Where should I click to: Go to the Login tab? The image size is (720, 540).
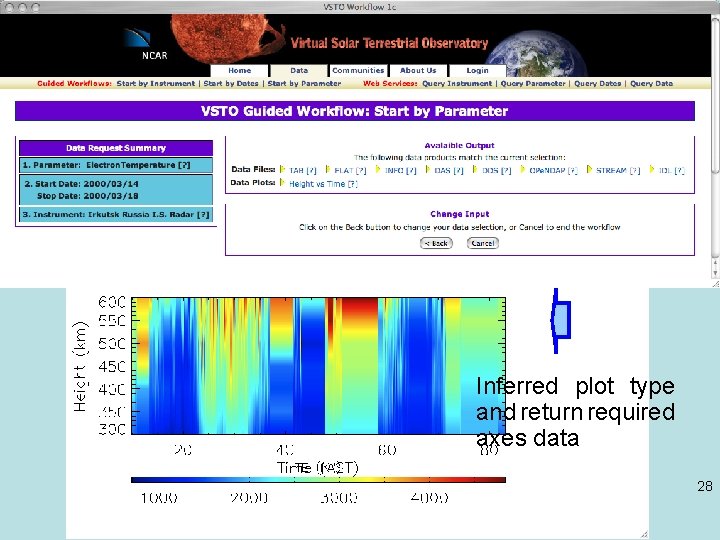click(x=478, y=71)
